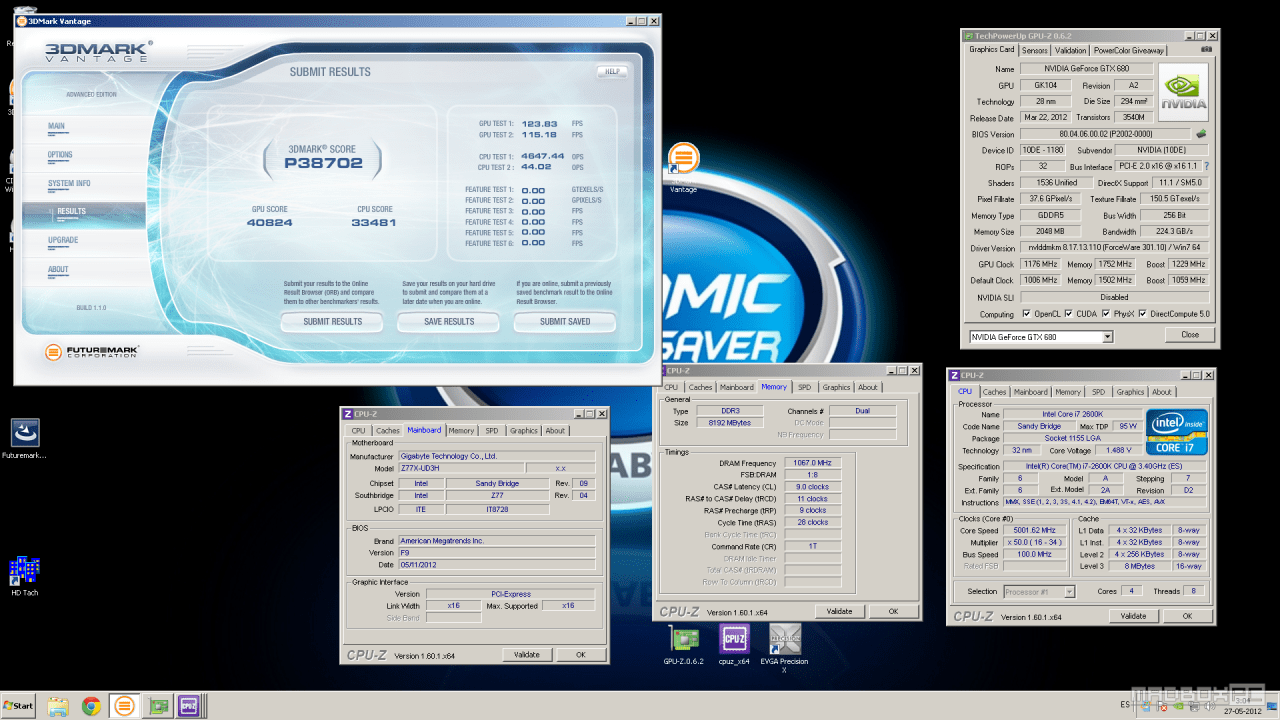Click the Help button in 3DMark Vantage
This screenshot has height=720, width=1280.
click(613, 72)
